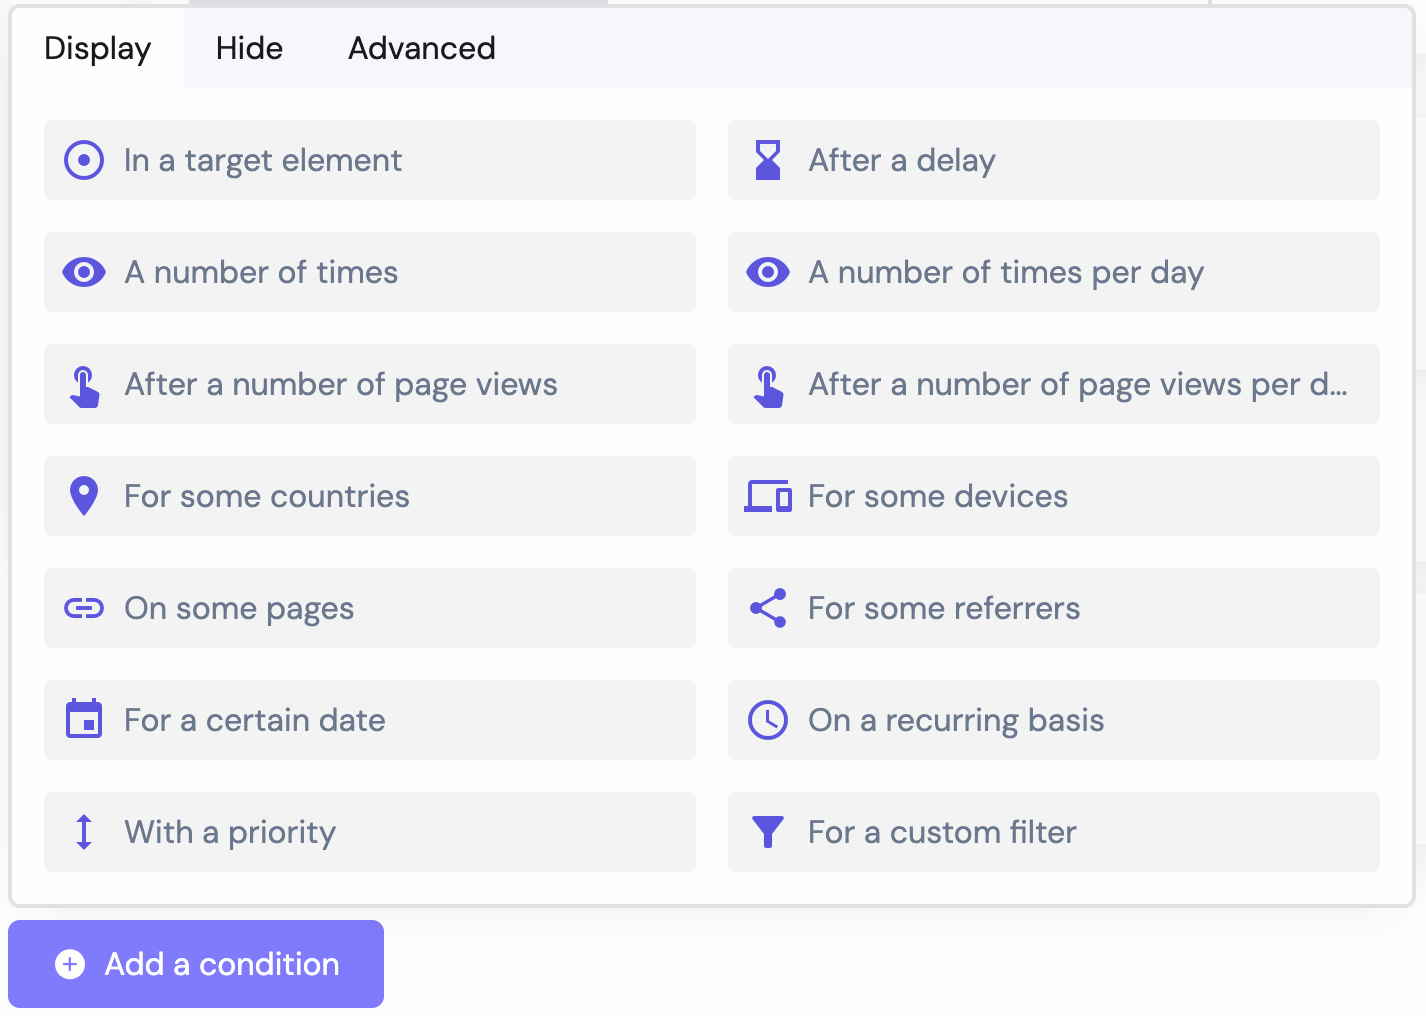Choose After a number of page views

370,384
